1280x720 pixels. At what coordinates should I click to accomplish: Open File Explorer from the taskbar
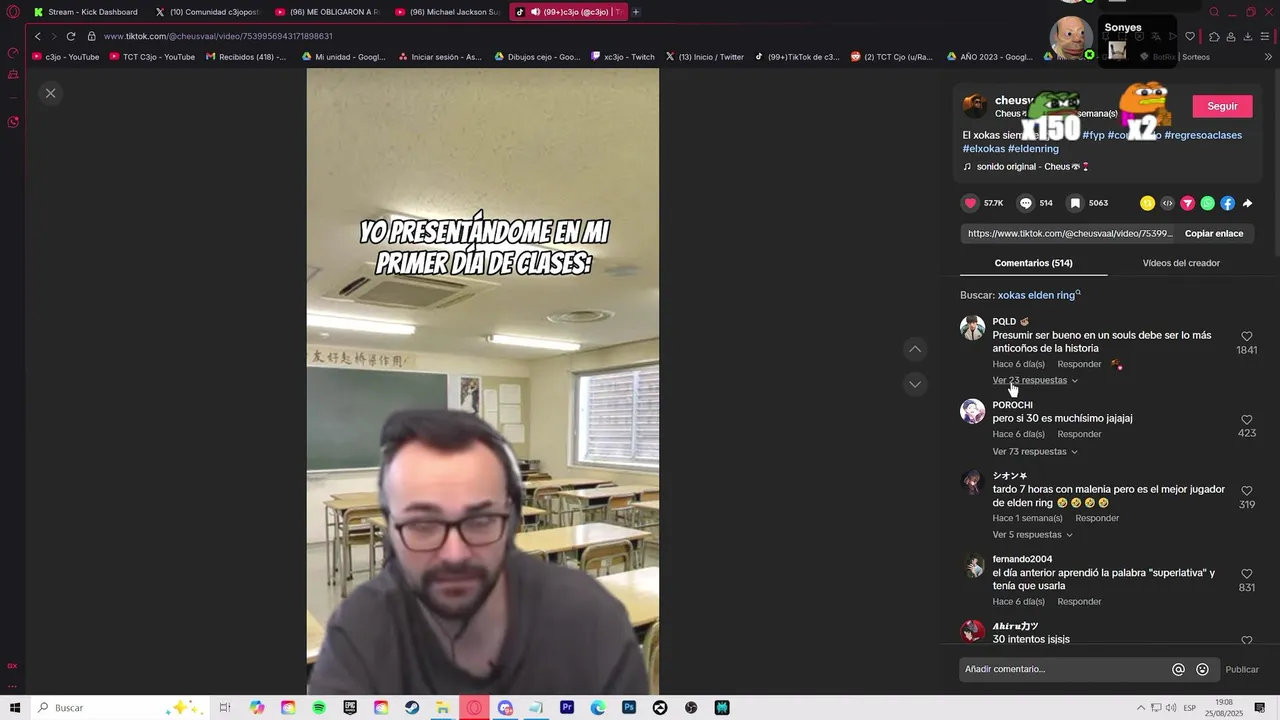tap(443, 708)
